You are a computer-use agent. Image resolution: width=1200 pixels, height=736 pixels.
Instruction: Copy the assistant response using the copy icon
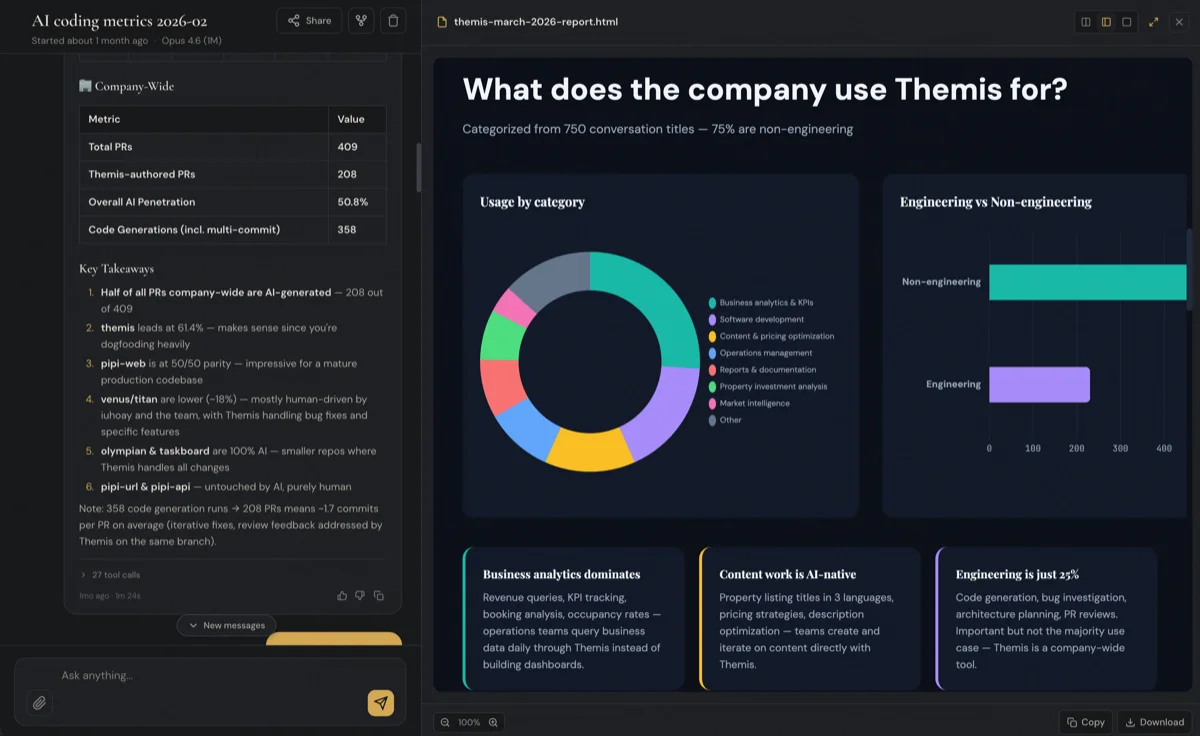tap(379, 595)
